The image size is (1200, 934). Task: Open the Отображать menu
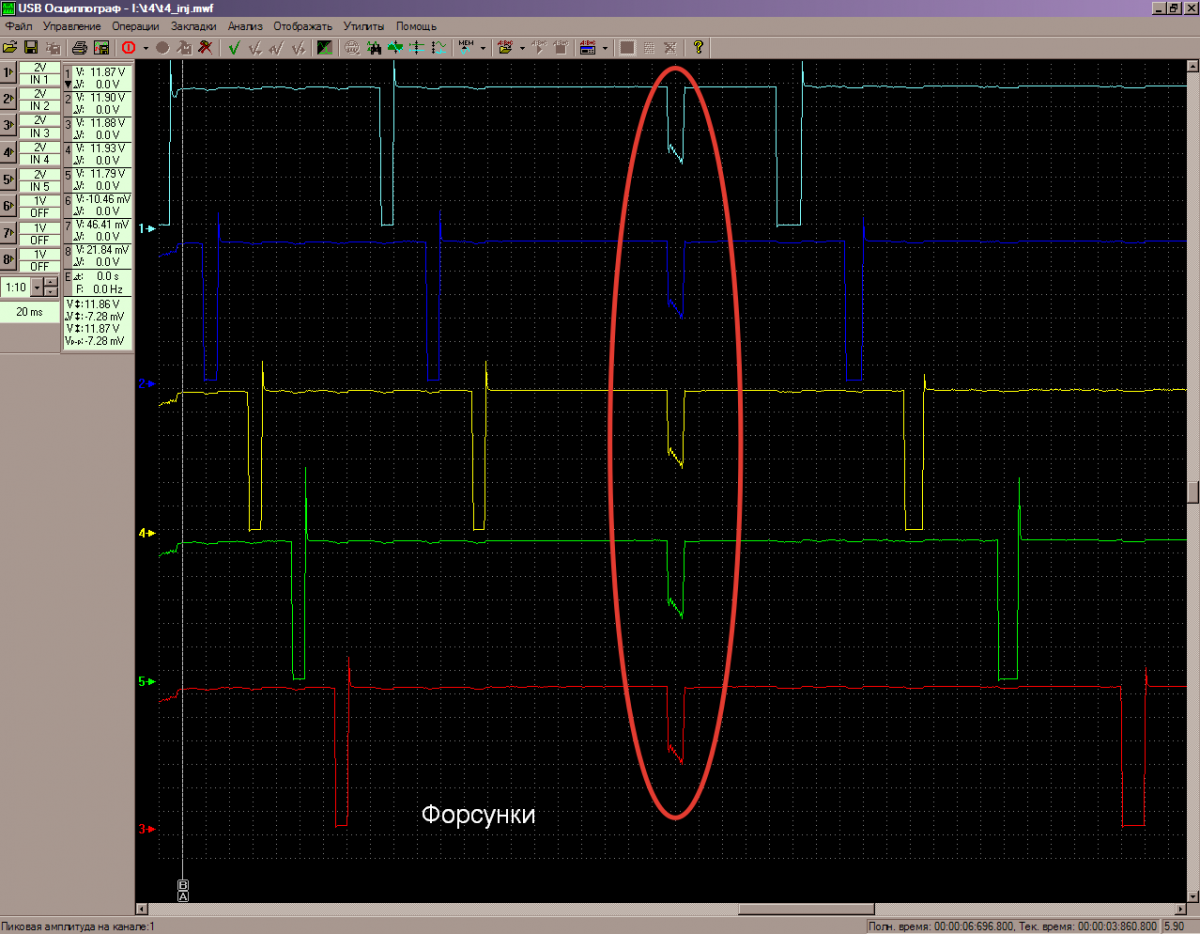(303, 25)
